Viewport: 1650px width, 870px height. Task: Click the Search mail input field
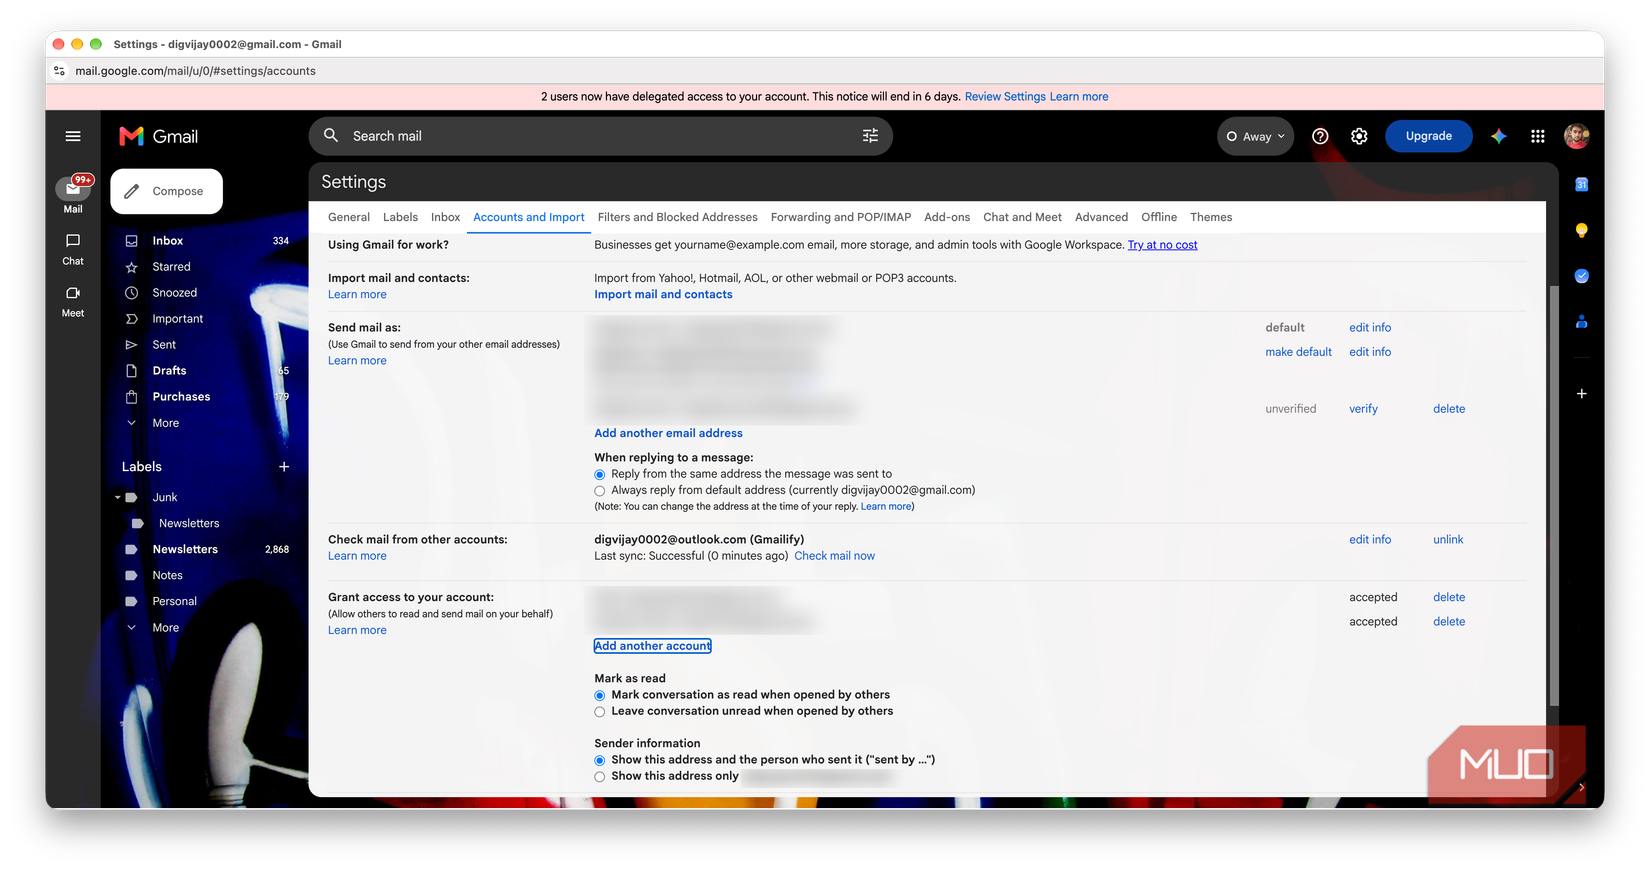600,136
